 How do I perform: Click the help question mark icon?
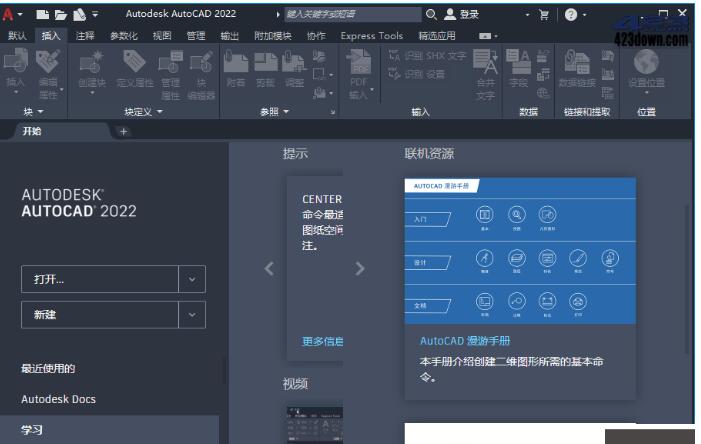pyautogui.click(x=570, y=15)
